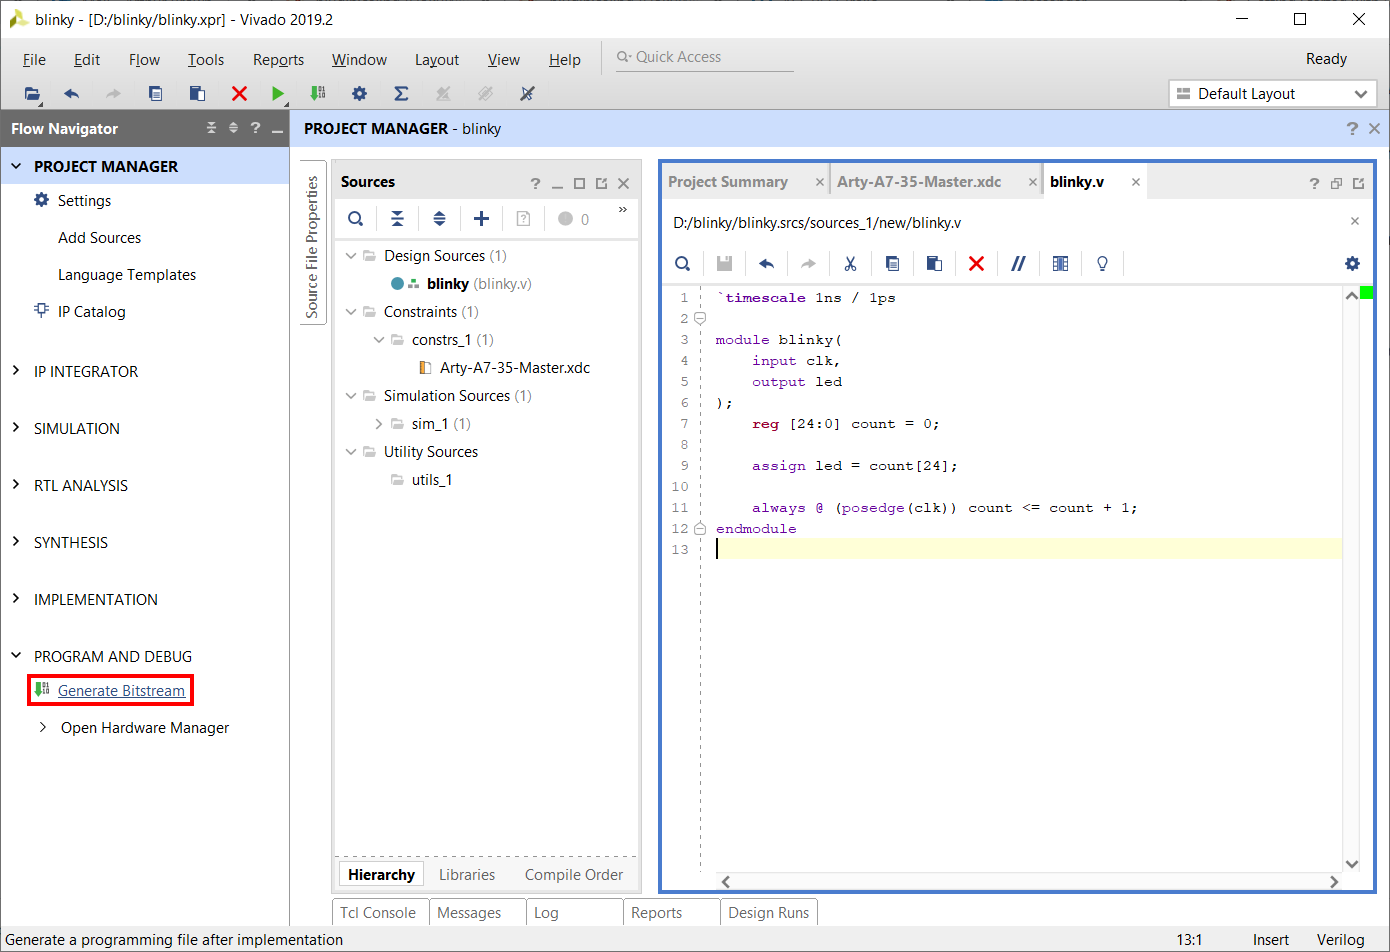The image size is (1390, 952).
Task: Click the editor horizontal scrollbar right arrow
Action: pos(1334,882)
